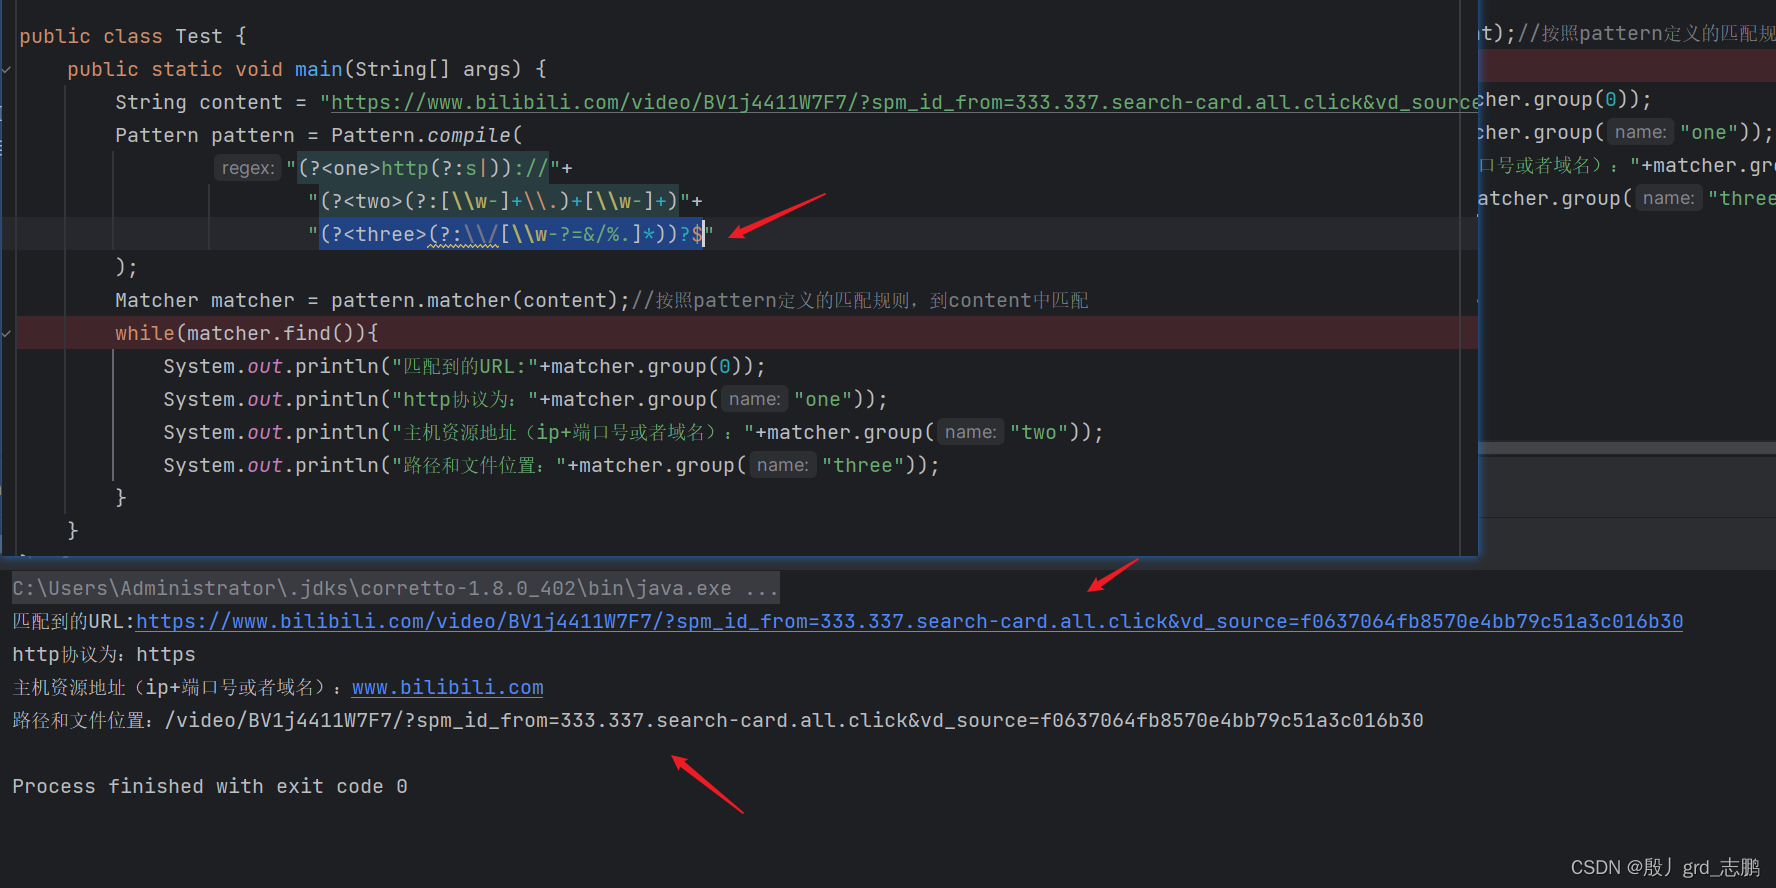This screenshot has height=888, width=1776.
Task: Click 'Pattern pattern' variable declaration
Action: point(205,135)
